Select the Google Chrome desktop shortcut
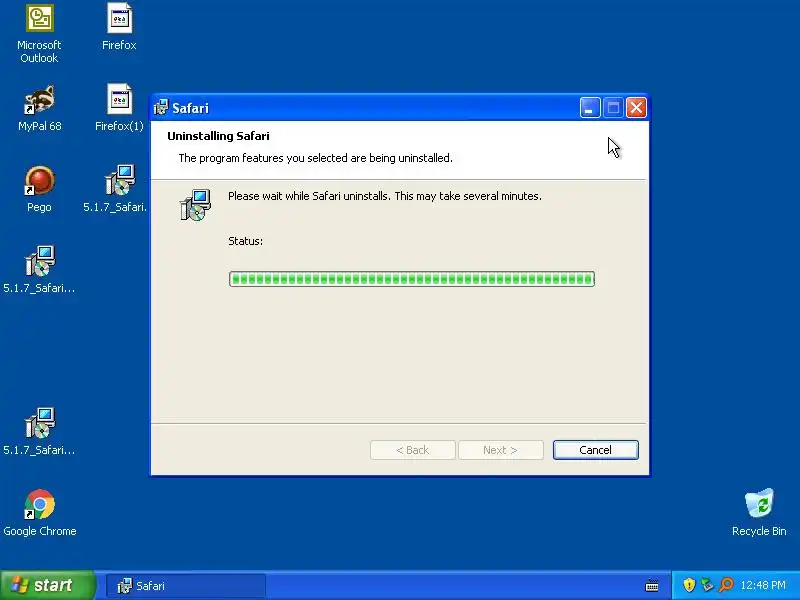The image size is (800, 600). click(39, 513)
